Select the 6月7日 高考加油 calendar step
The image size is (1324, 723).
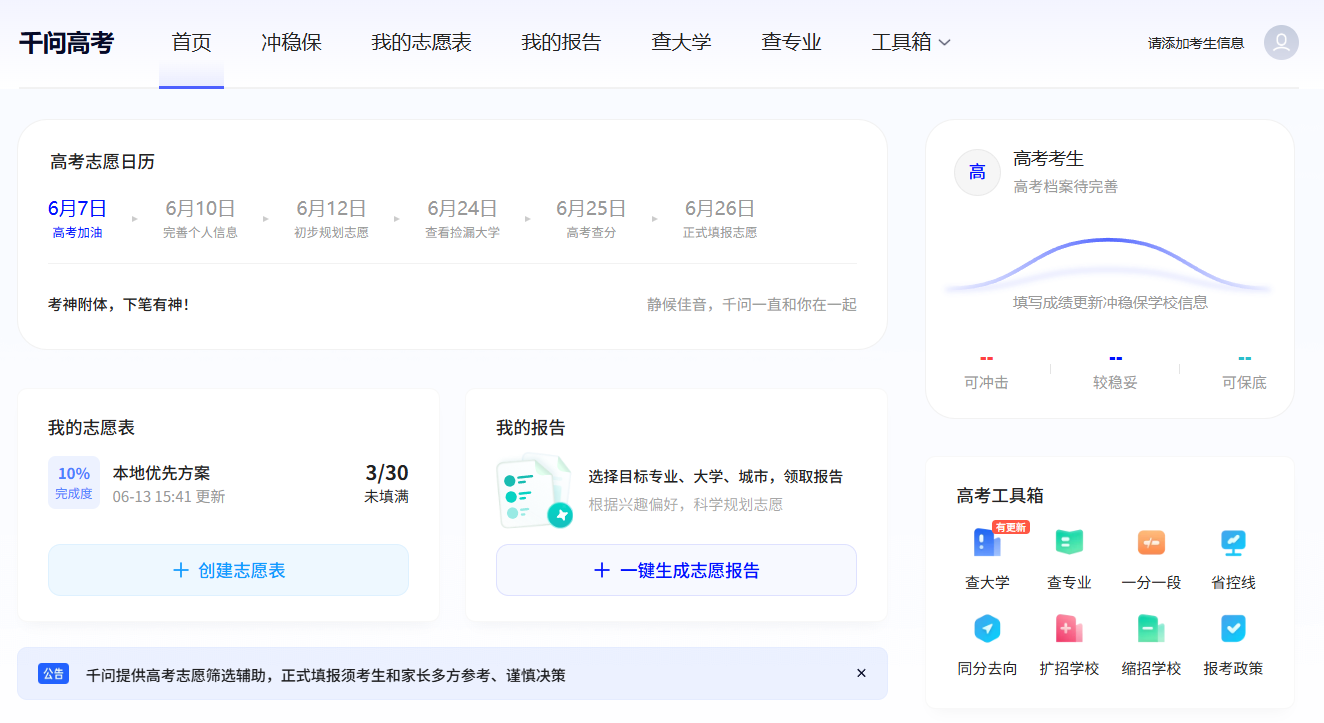[77, 219]
